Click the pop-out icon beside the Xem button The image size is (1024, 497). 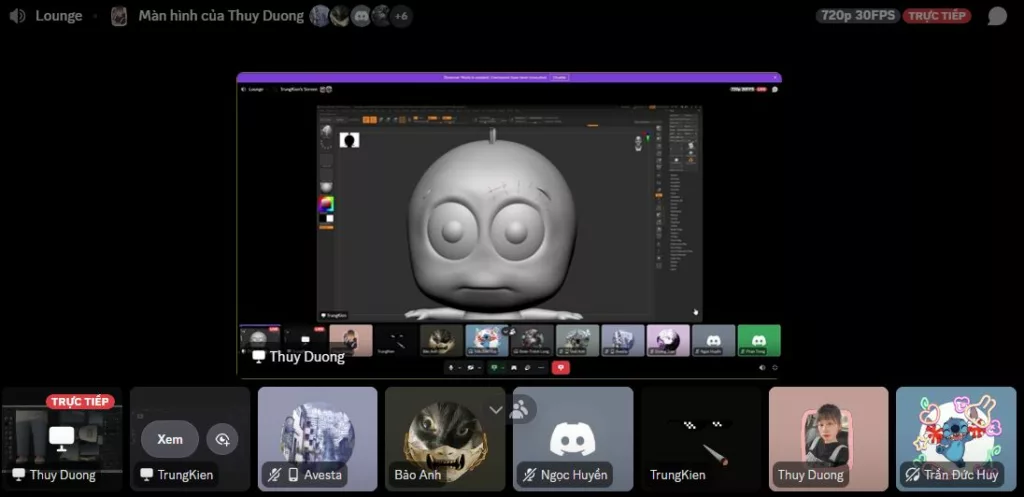[x=222, y=439]
